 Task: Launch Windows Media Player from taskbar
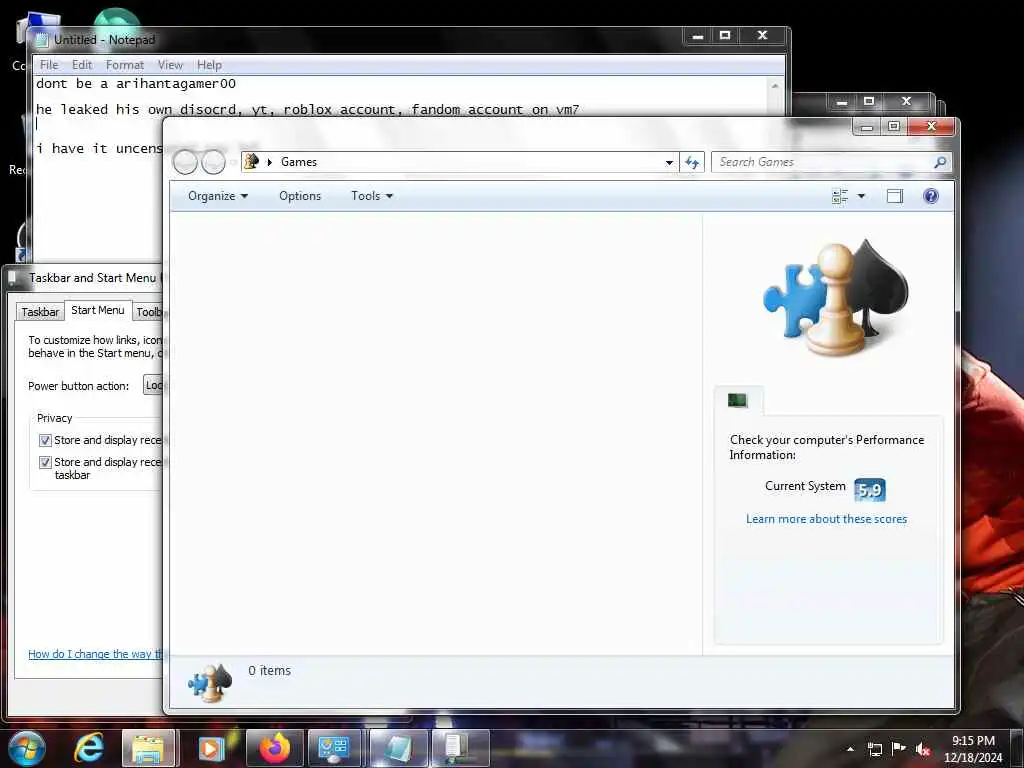(210, 748)
